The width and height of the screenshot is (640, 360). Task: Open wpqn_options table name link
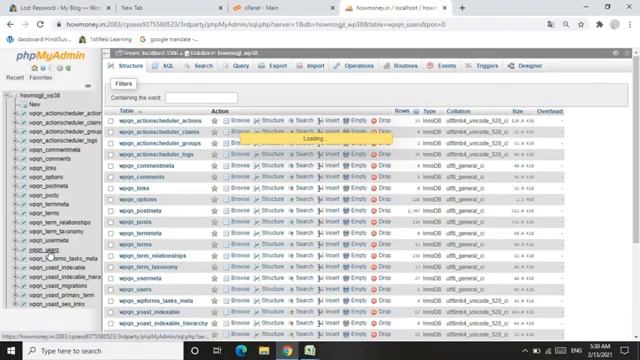[x=138, y=200]
